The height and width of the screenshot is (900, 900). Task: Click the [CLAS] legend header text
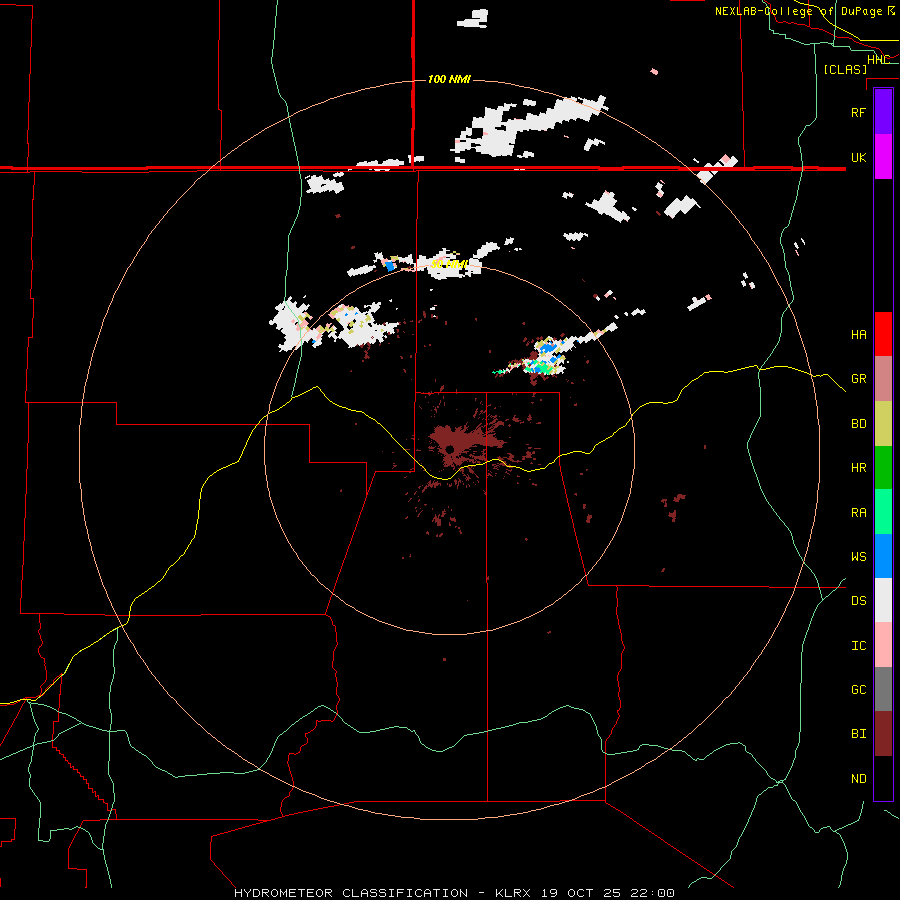(845, 69)
